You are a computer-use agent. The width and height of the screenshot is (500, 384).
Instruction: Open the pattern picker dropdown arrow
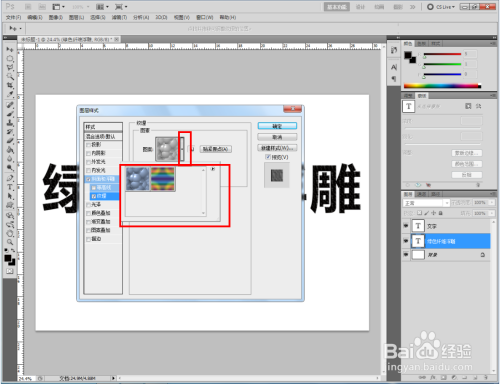click(182, 149)
